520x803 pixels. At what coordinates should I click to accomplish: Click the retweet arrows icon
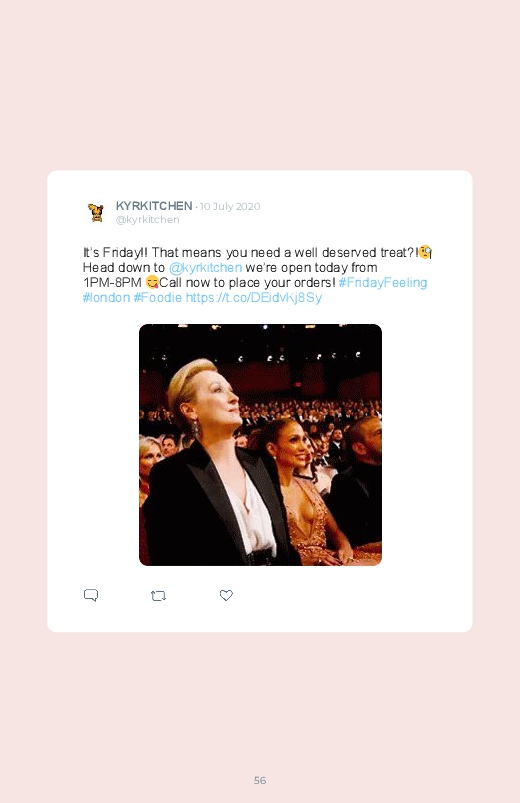pyautogui.click(x=158, y=596)
